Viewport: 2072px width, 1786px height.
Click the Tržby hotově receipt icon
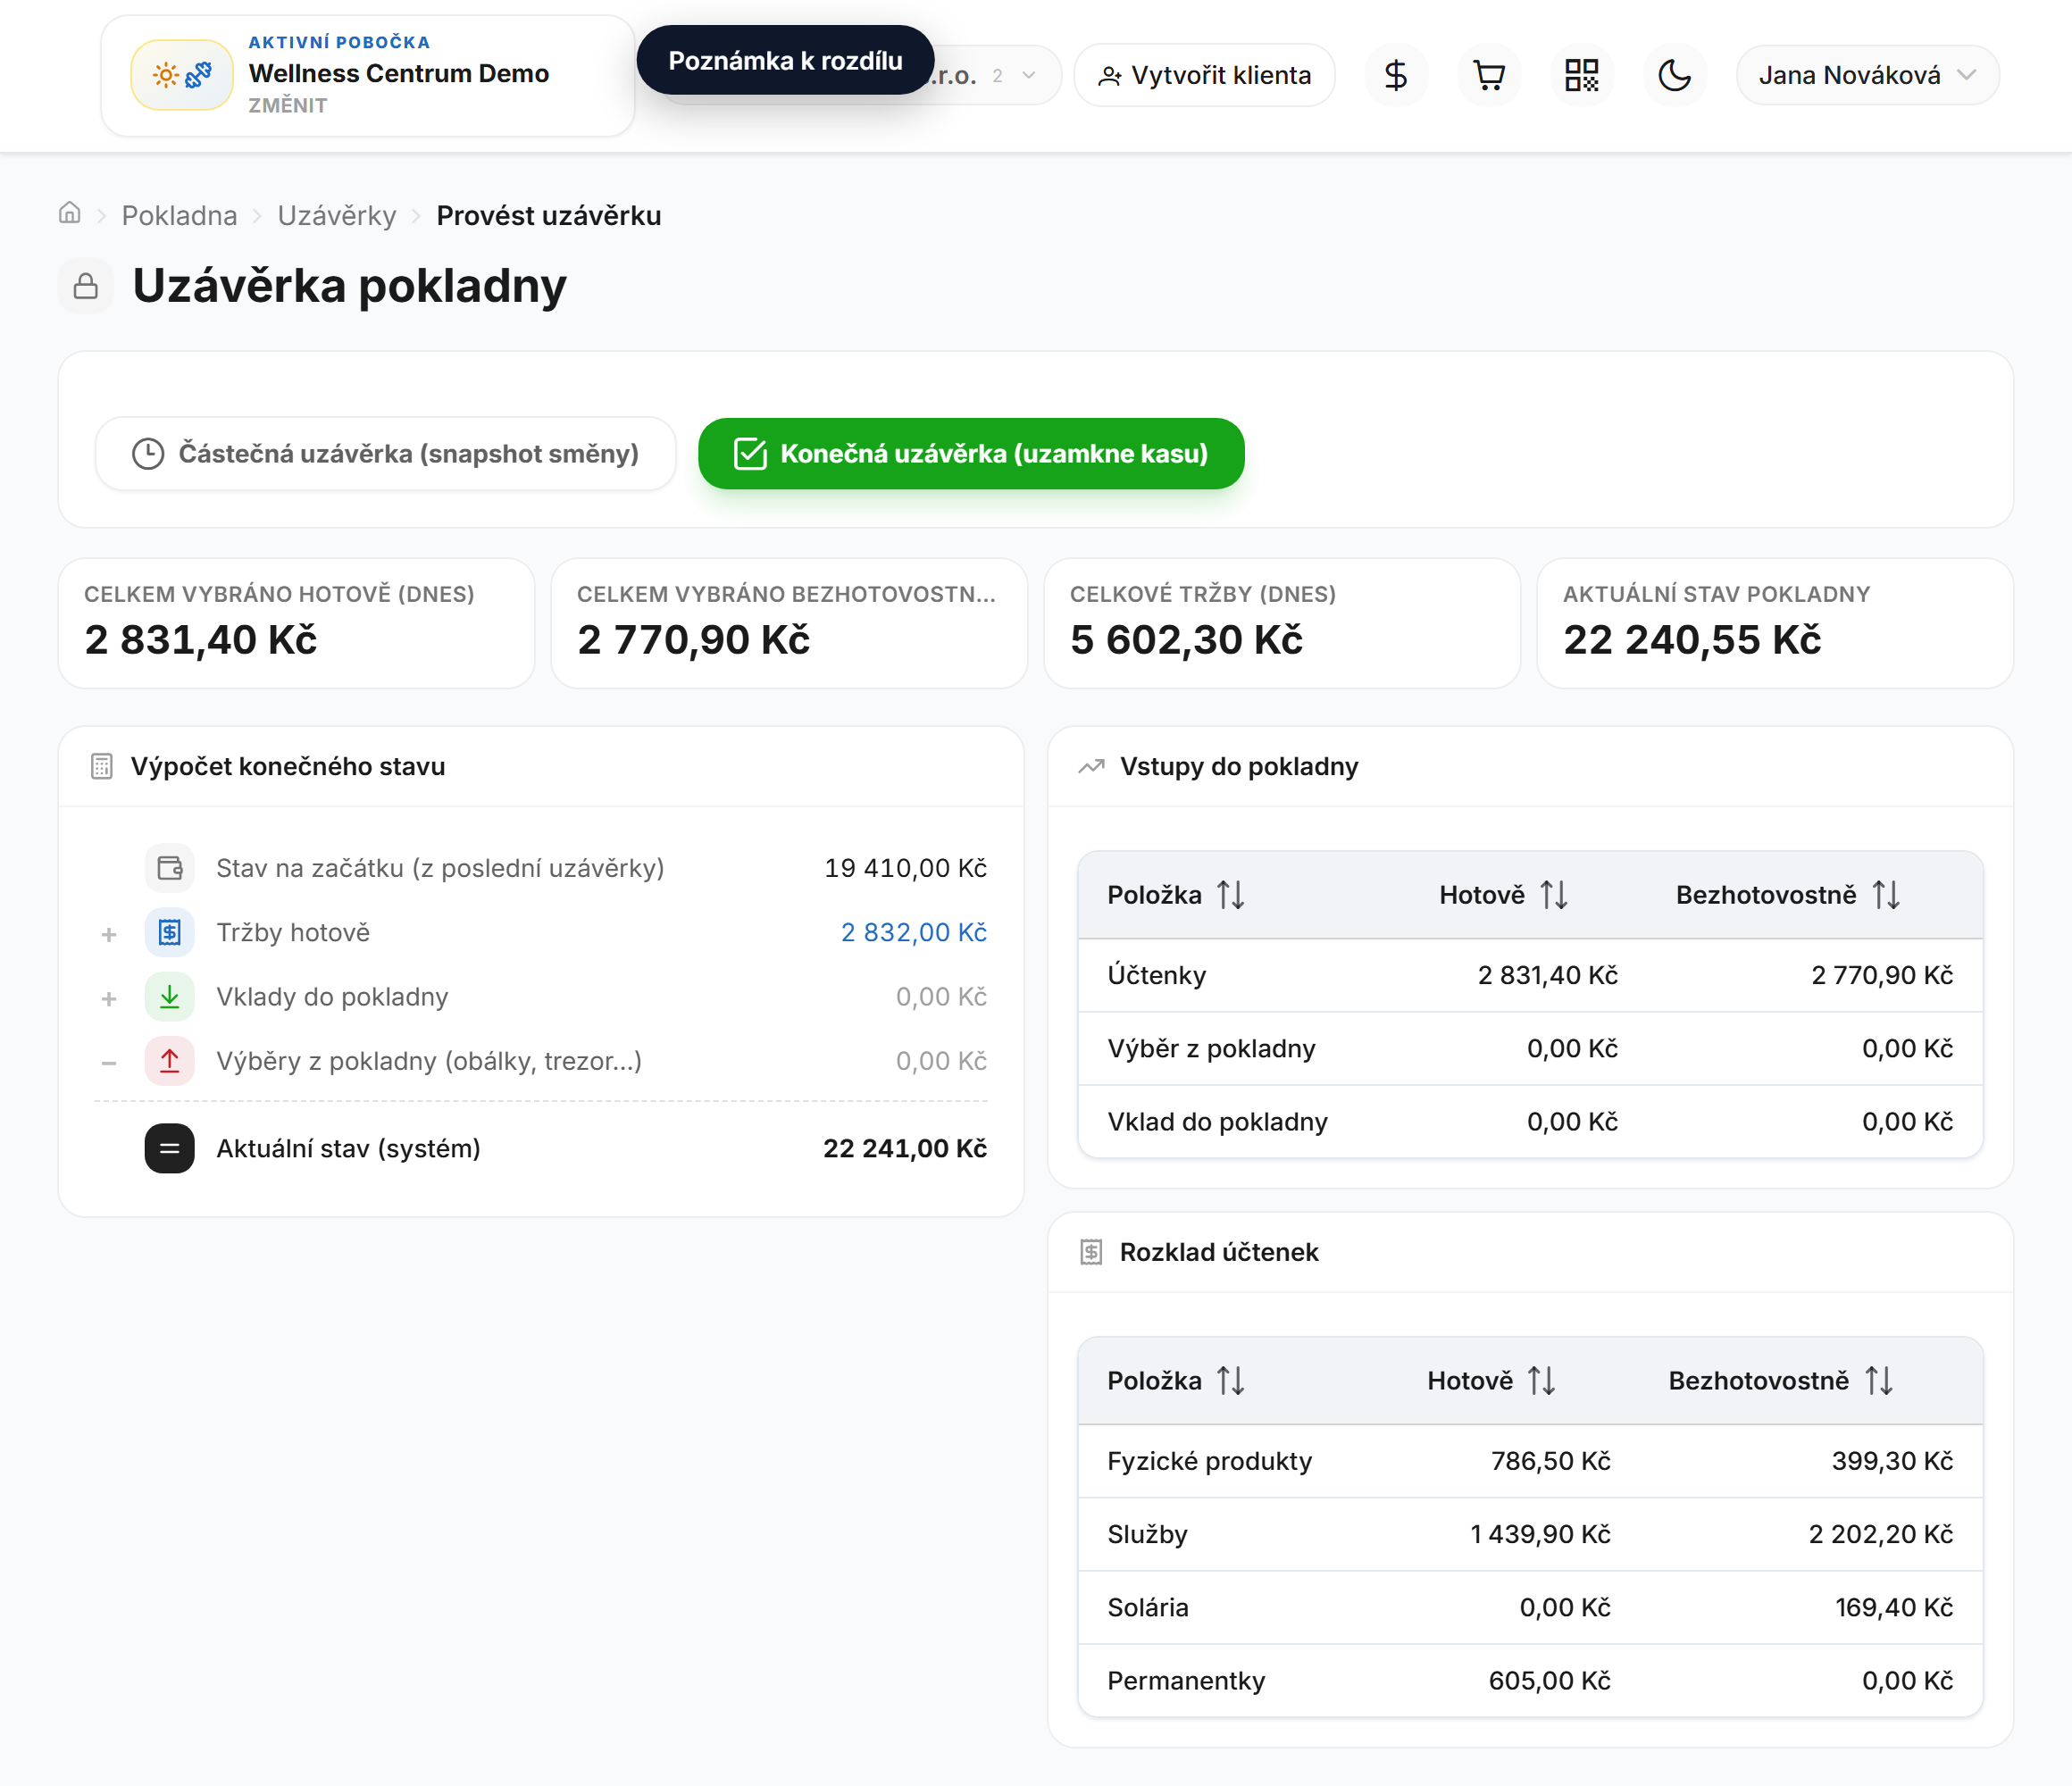tap(170, 932)
